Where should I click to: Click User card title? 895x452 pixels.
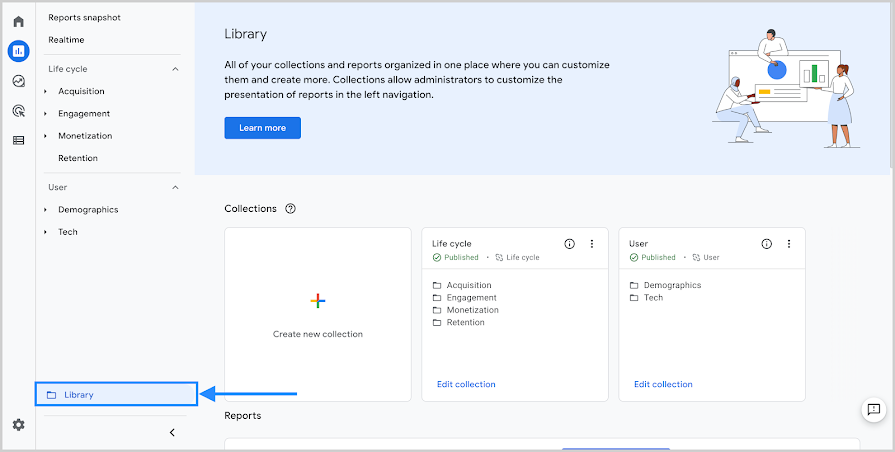coord(638,244)
